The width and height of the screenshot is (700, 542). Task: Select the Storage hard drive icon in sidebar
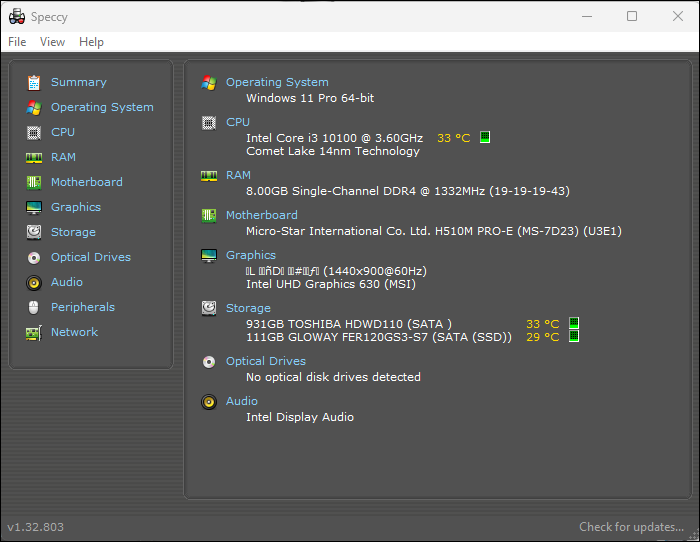click(x=34, y=232)
